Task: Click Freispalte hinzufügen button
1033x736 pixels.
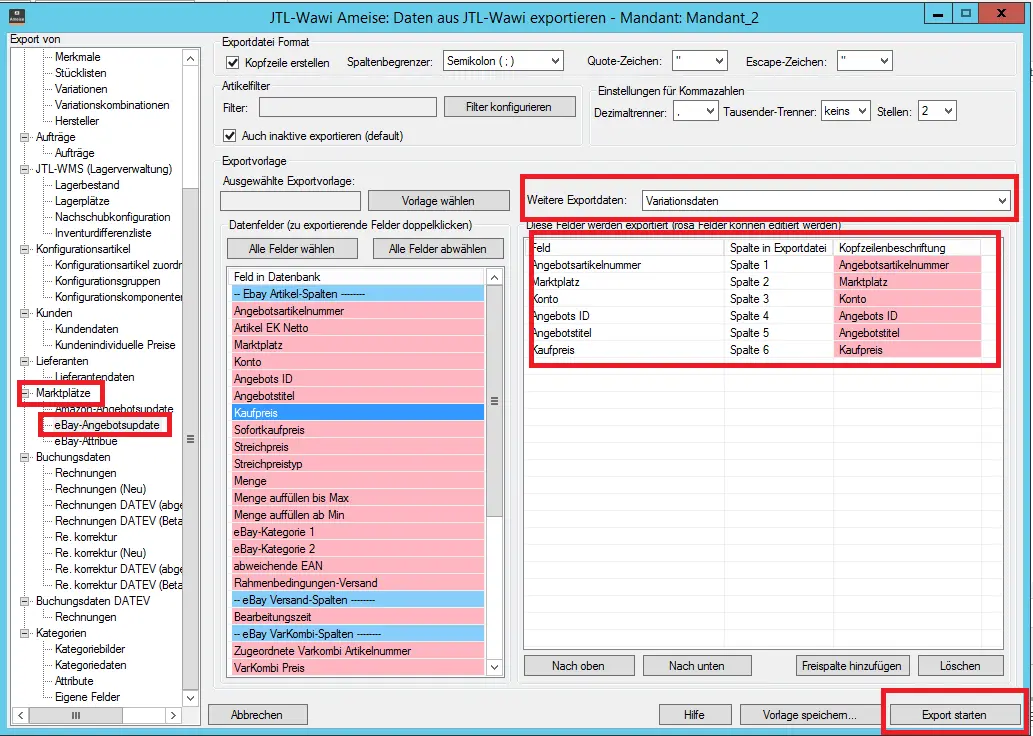Action: [853, 665]
